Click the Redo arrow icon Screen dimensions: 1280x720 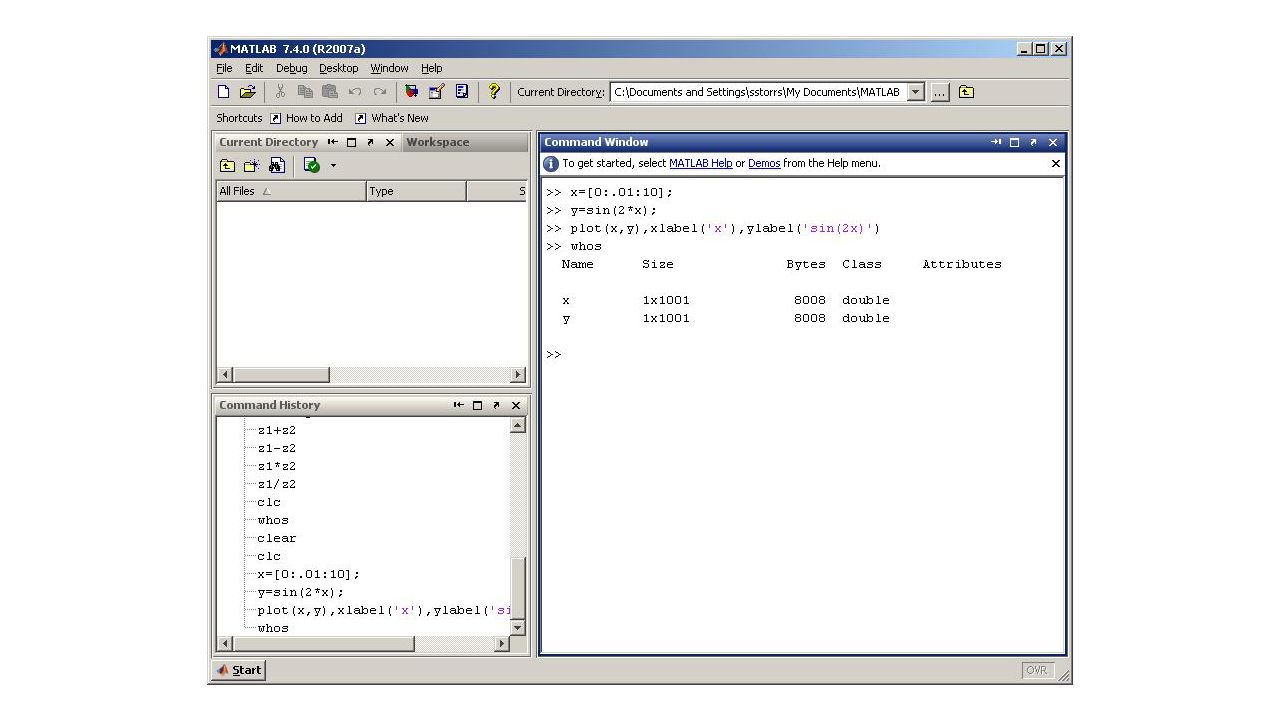coord(380,92)
